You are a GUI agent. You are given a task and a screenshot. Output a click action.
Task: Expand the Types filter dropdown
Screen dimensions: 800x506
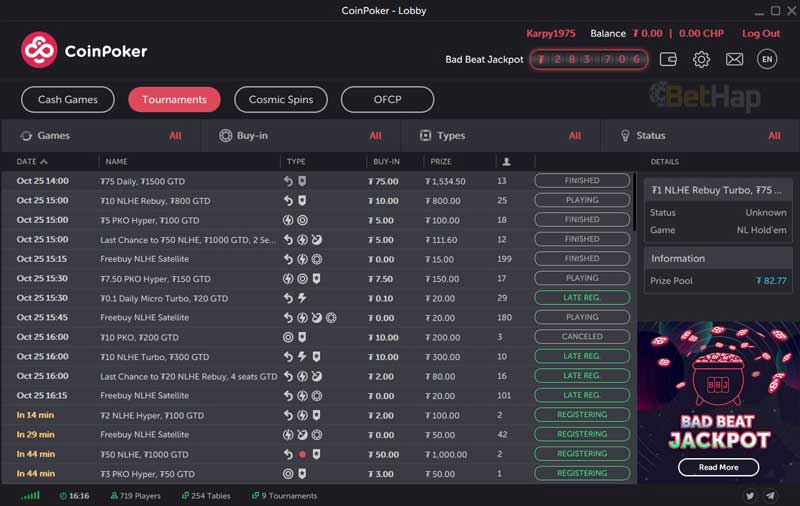click(x=501, y=136)
